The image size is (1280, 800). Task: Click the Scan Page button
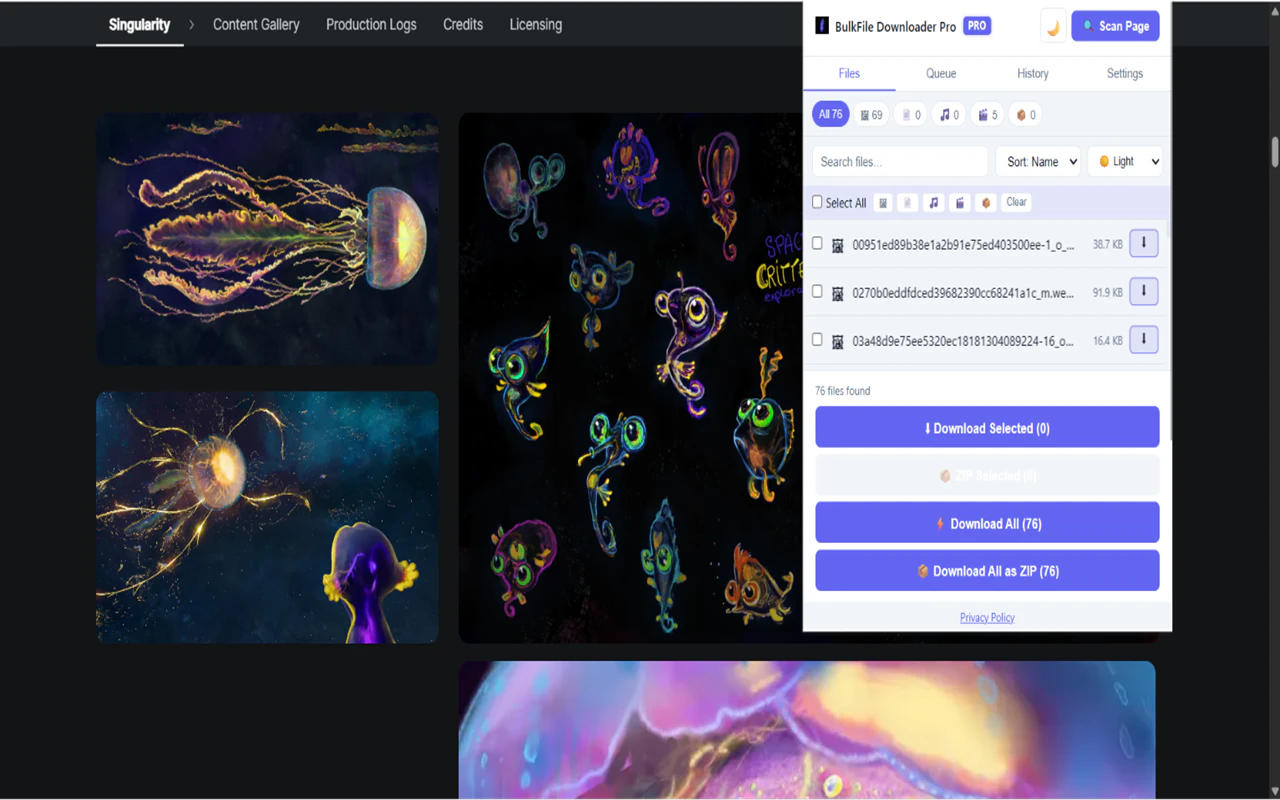(x=1115, y=26)
